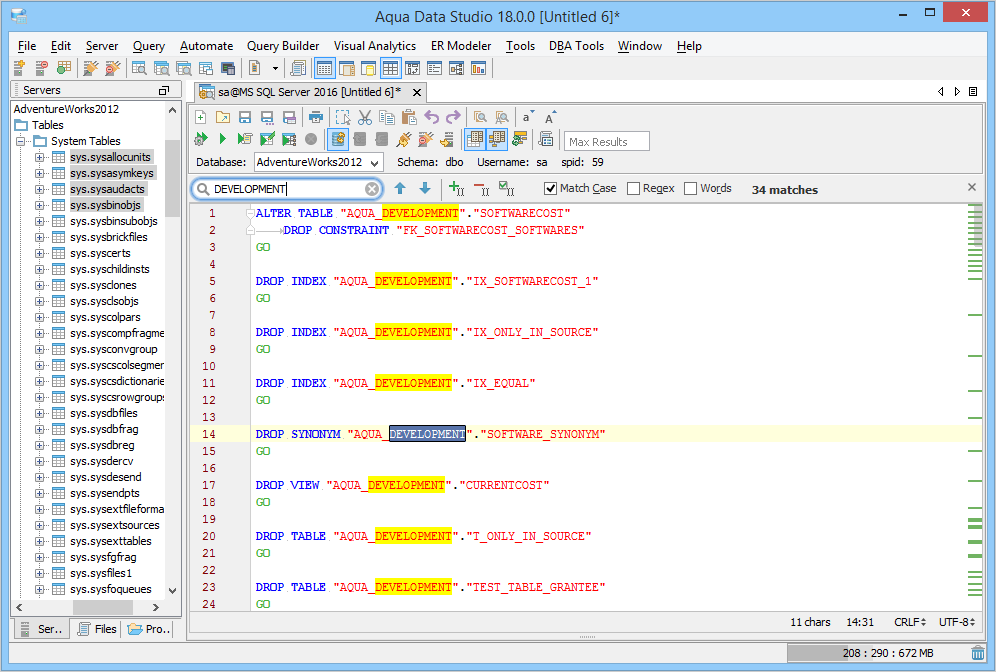Uncheck the Match Case checkbox
This screenshot has height=672, width=996.
click(x=550, y=188)
